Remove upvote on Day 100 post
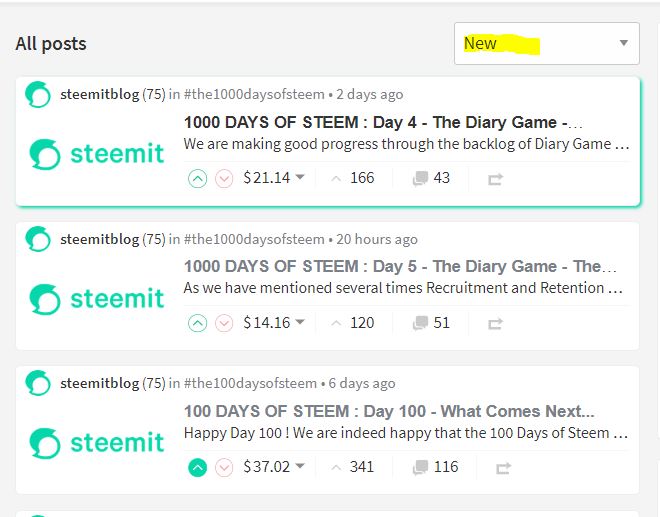 pos(197,467)
